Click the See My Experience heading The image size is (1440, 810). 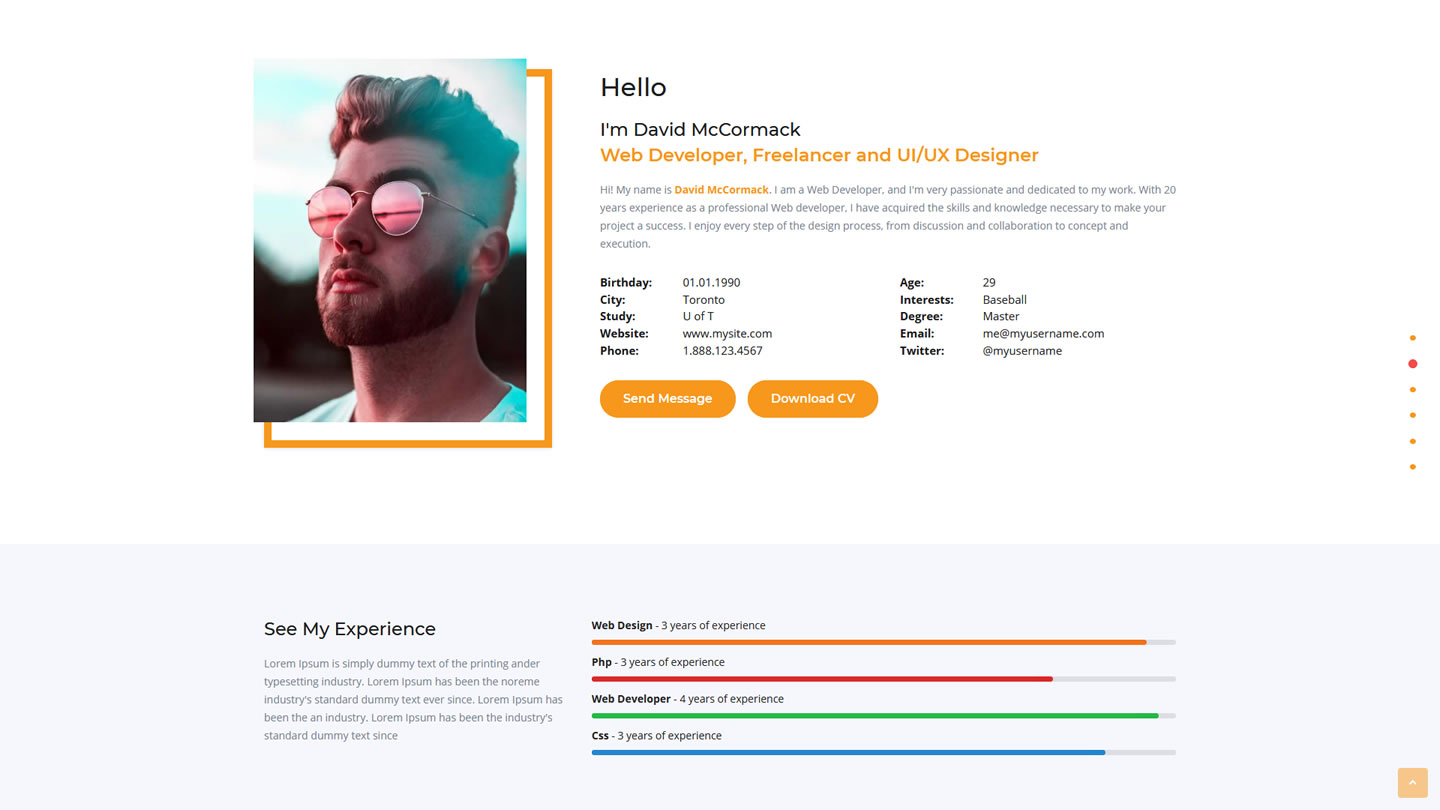click(x=350, y=629)
